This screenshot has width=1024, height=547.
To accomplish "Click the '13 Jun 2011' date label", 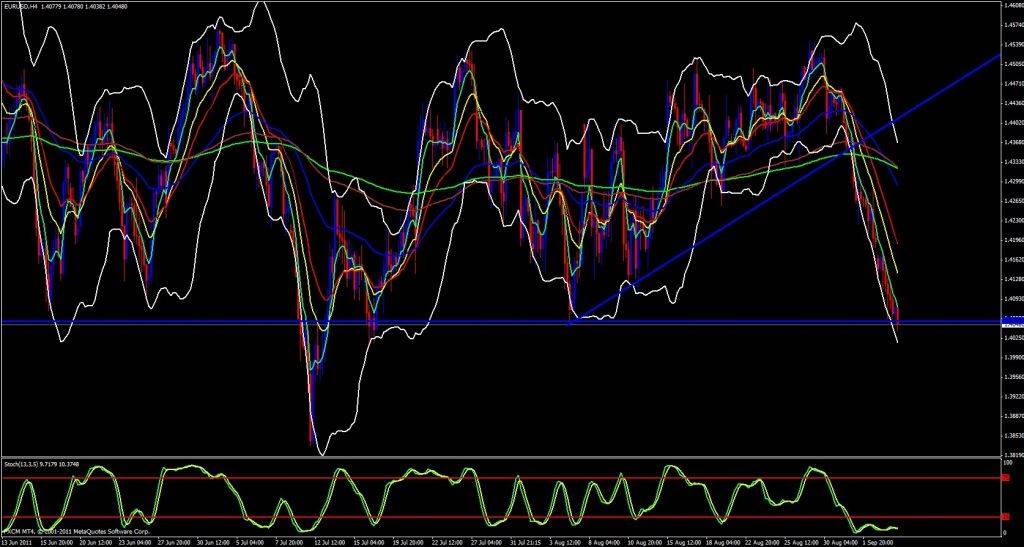I will pos(17,542).
